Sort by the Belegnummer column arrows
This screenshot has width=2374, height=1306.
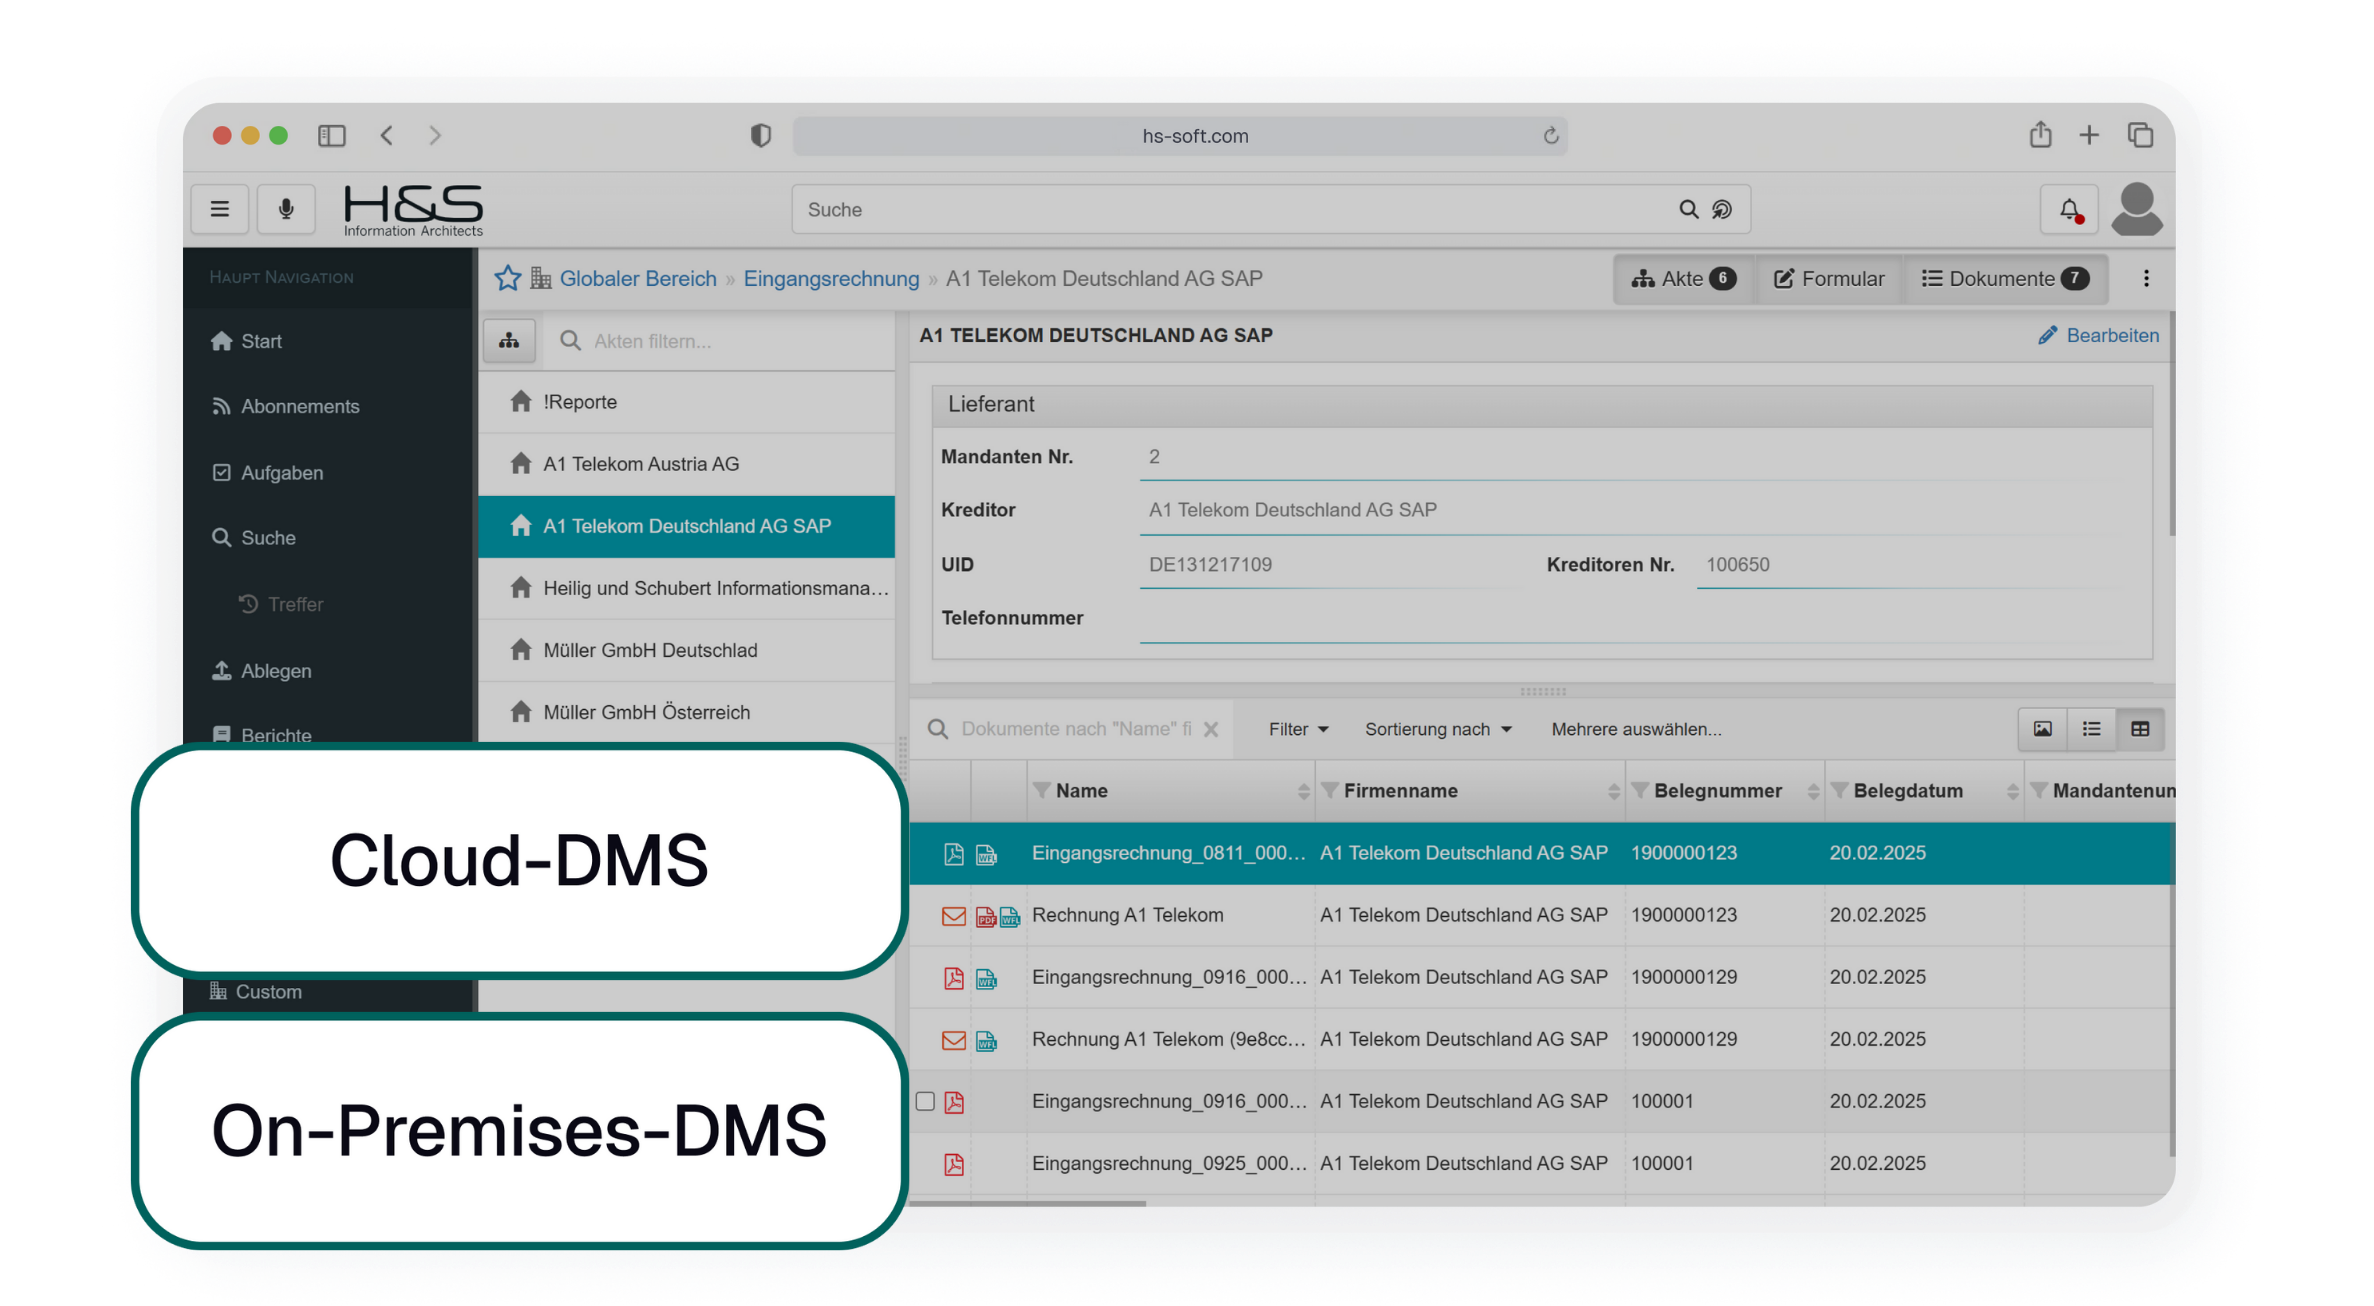tap(1813, 791)
